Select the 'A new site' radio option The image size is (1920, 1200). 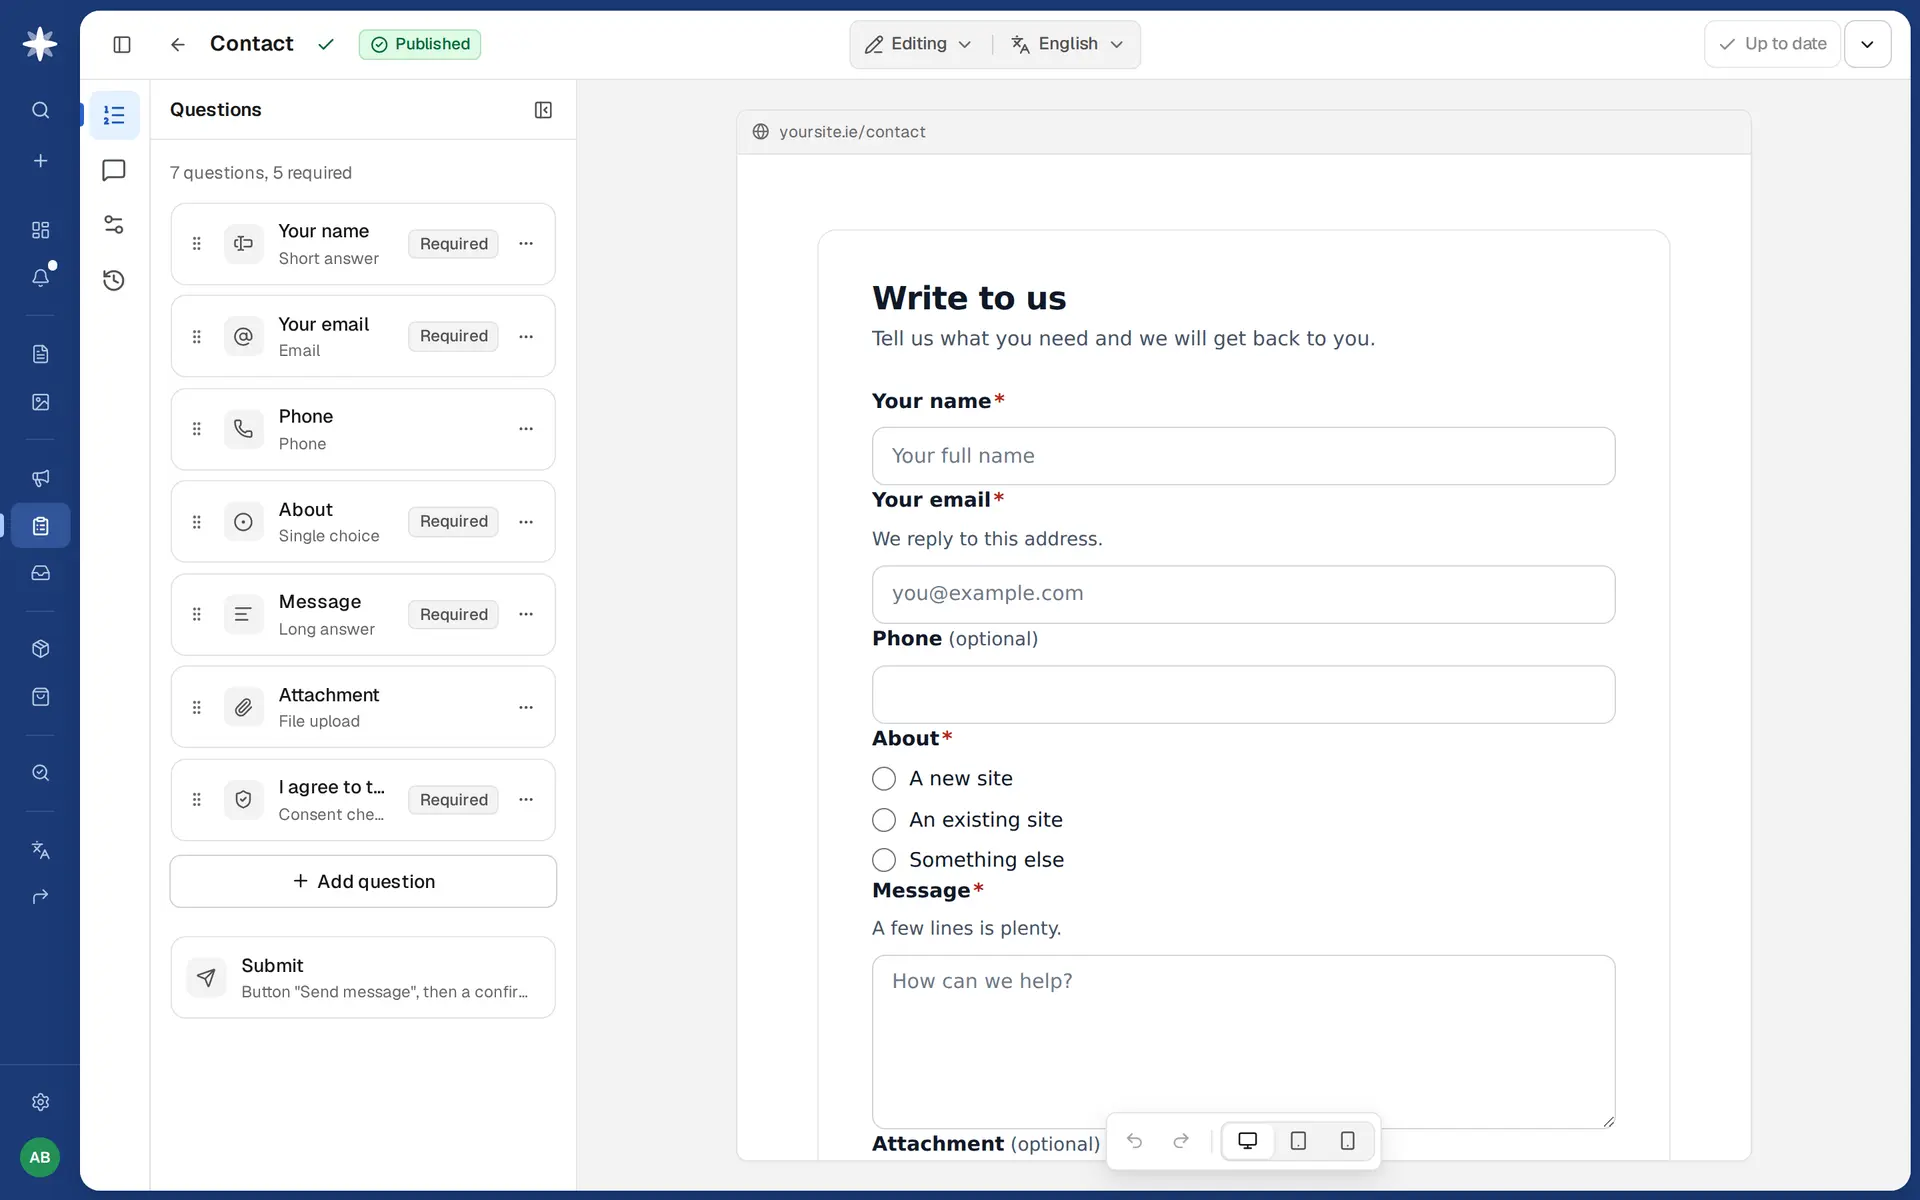[884, 779]
